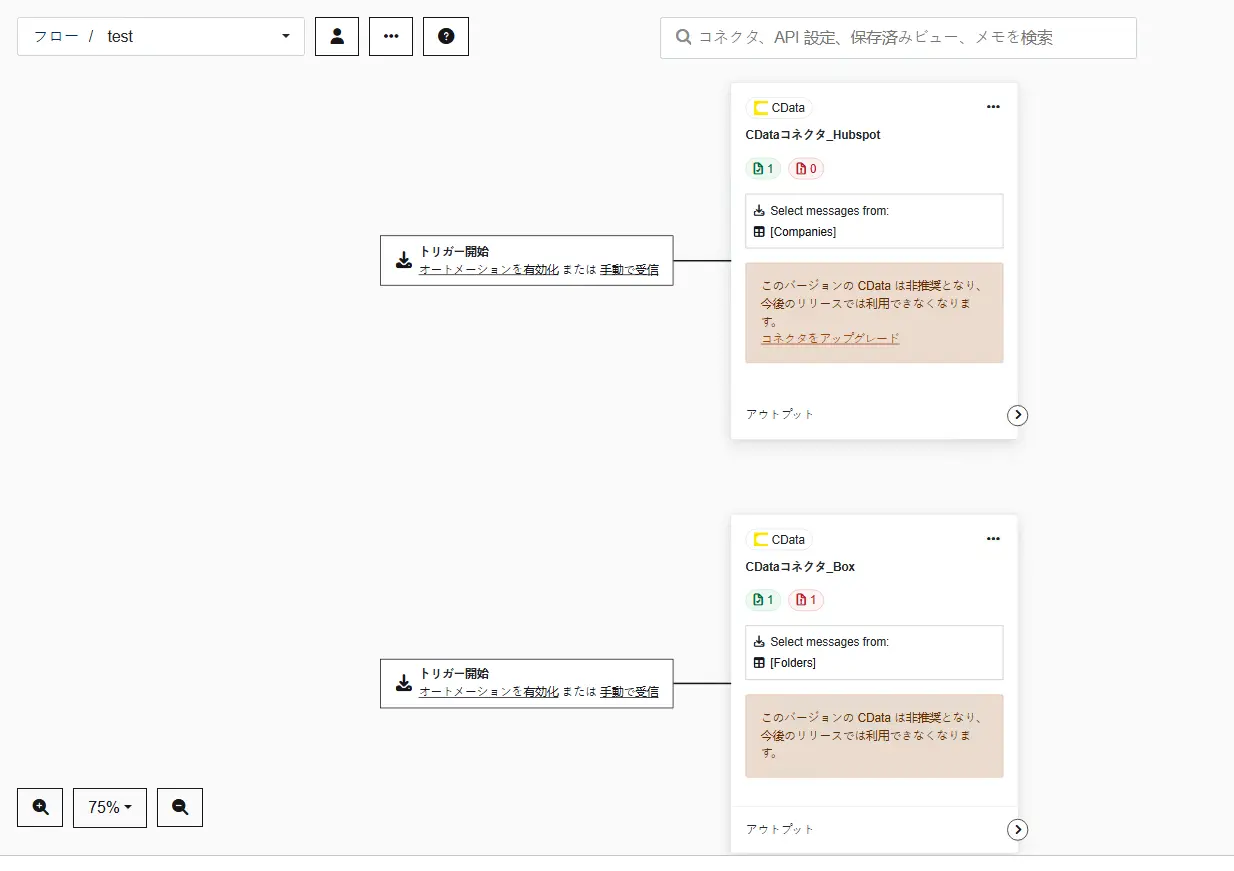Click Select messages from in Hubspot card
Viewport: 1234px width, 871px height.
[x=829, y=211]
